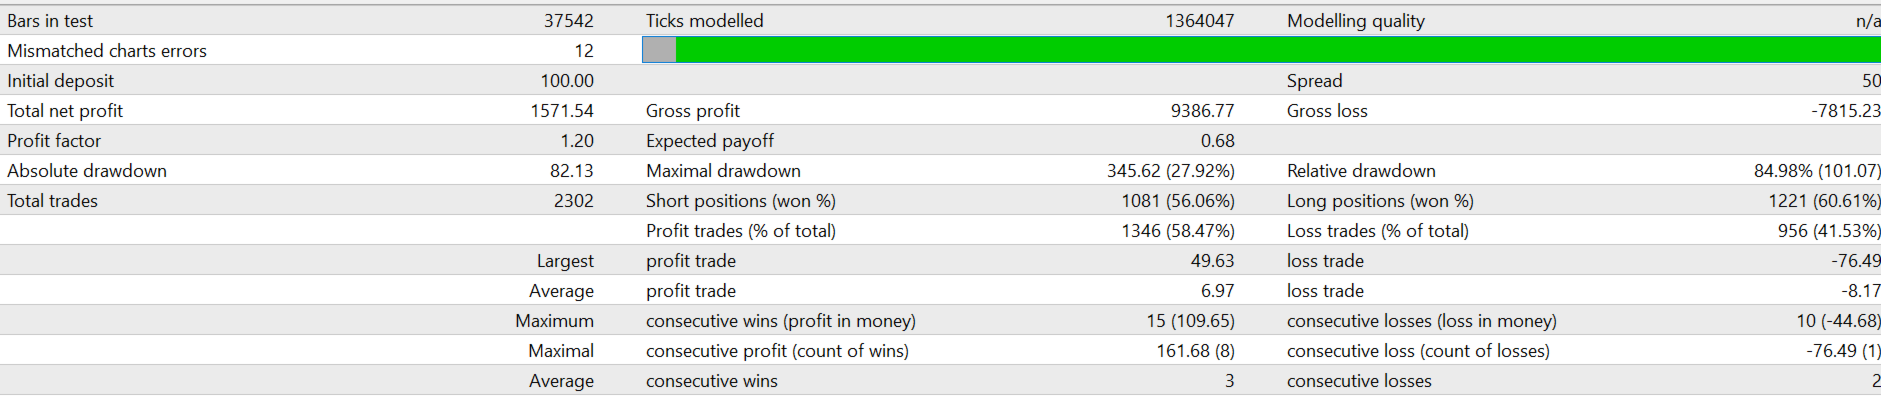
Task: Select the Ticks modelled value 1364047
Action: click(1200, 21)
